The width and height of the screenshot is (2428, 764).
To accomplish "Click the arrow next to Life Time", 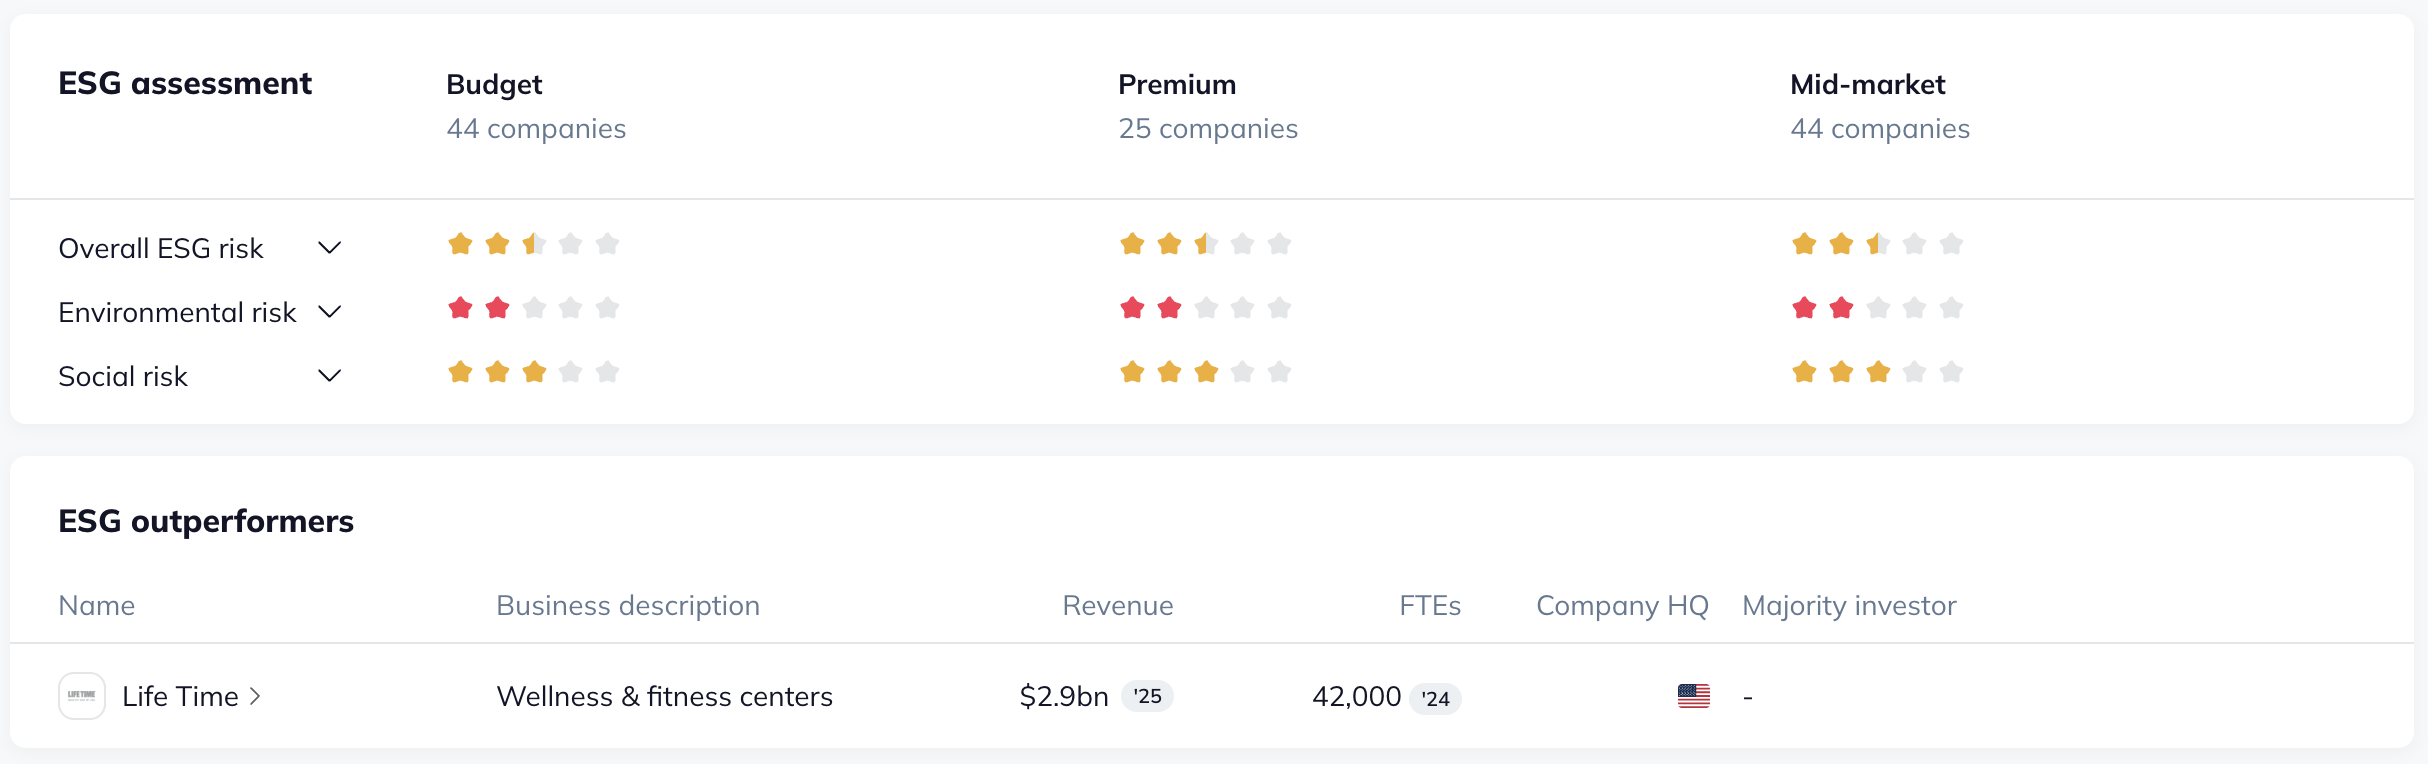I will click(256, 696).
